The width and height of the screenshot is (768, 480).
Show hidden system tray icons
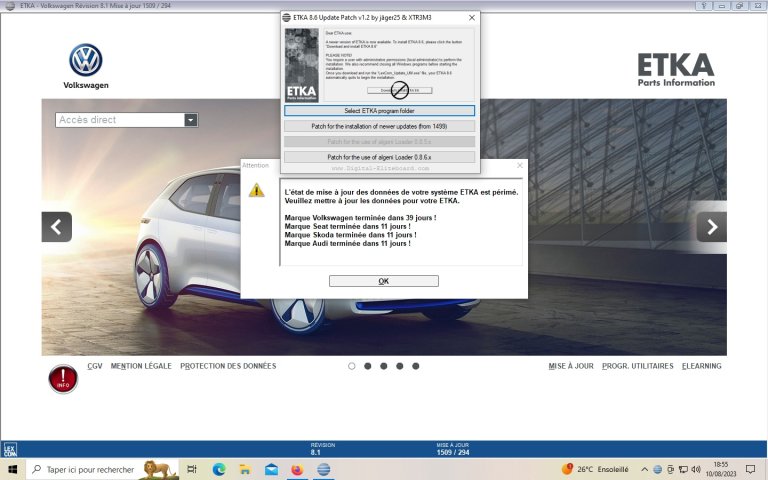(645, 469)
